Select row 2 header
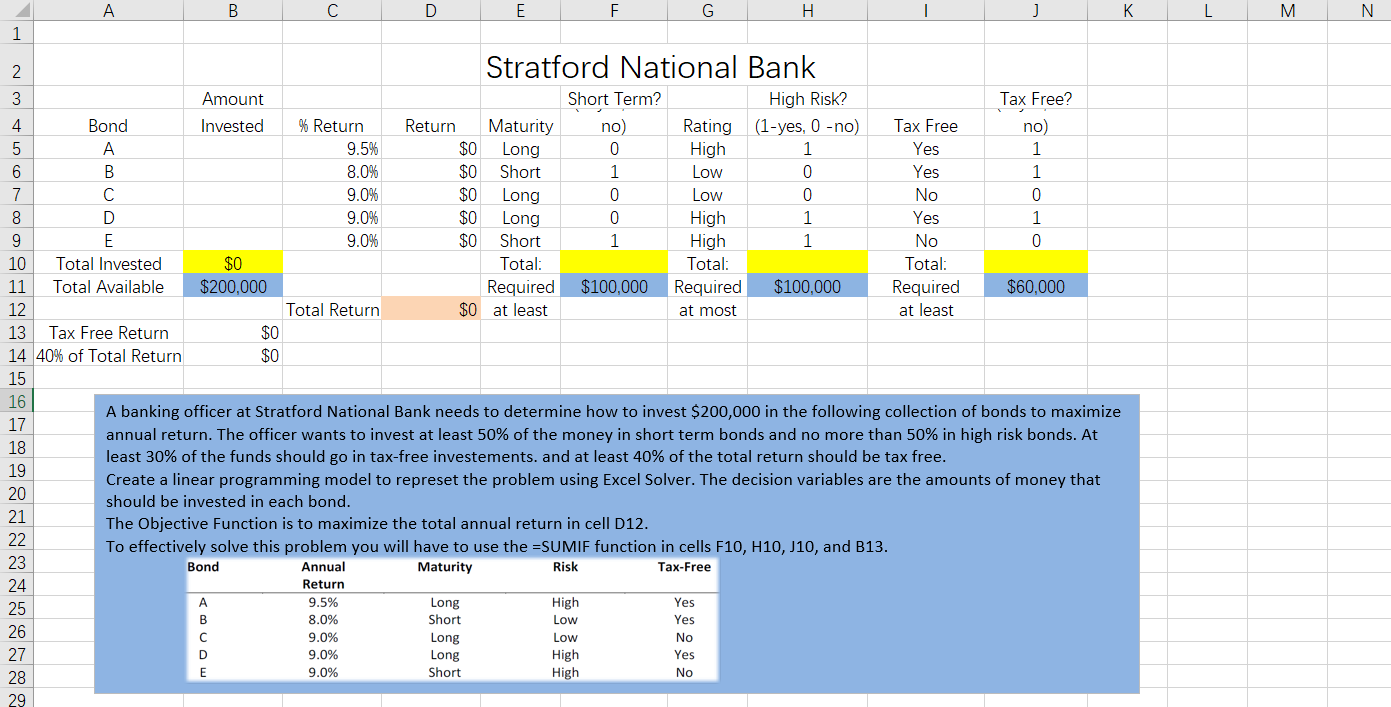 pyautogui.click(x=17, y=66)
